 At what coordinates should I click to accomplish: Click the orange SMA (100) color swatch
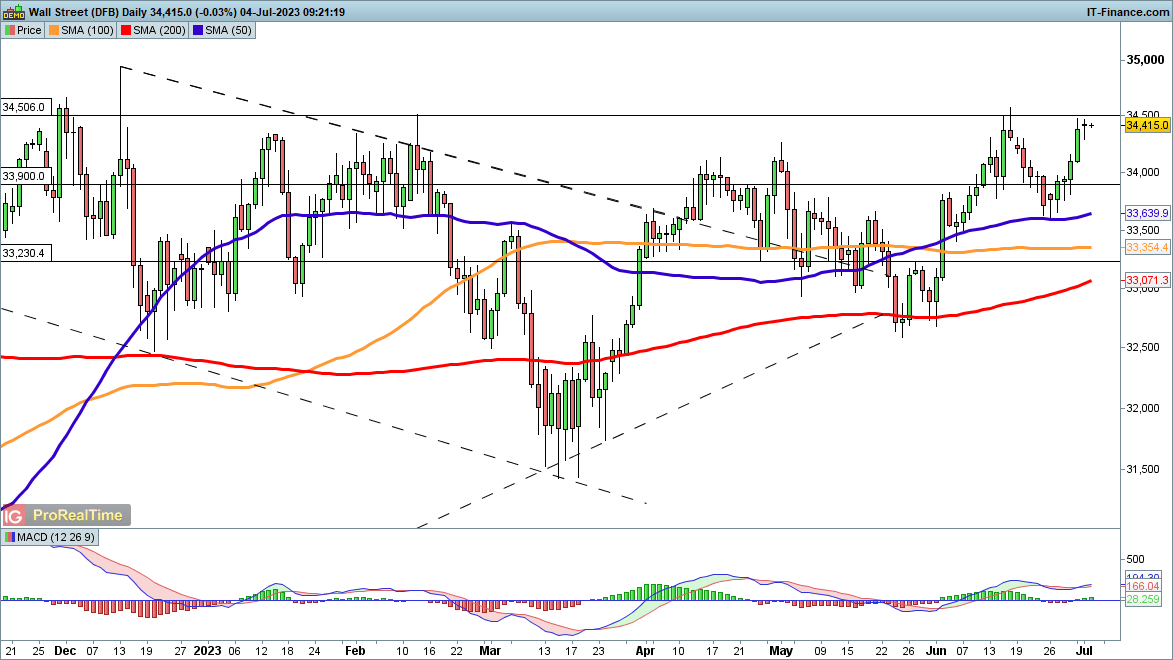pos(55,30)
